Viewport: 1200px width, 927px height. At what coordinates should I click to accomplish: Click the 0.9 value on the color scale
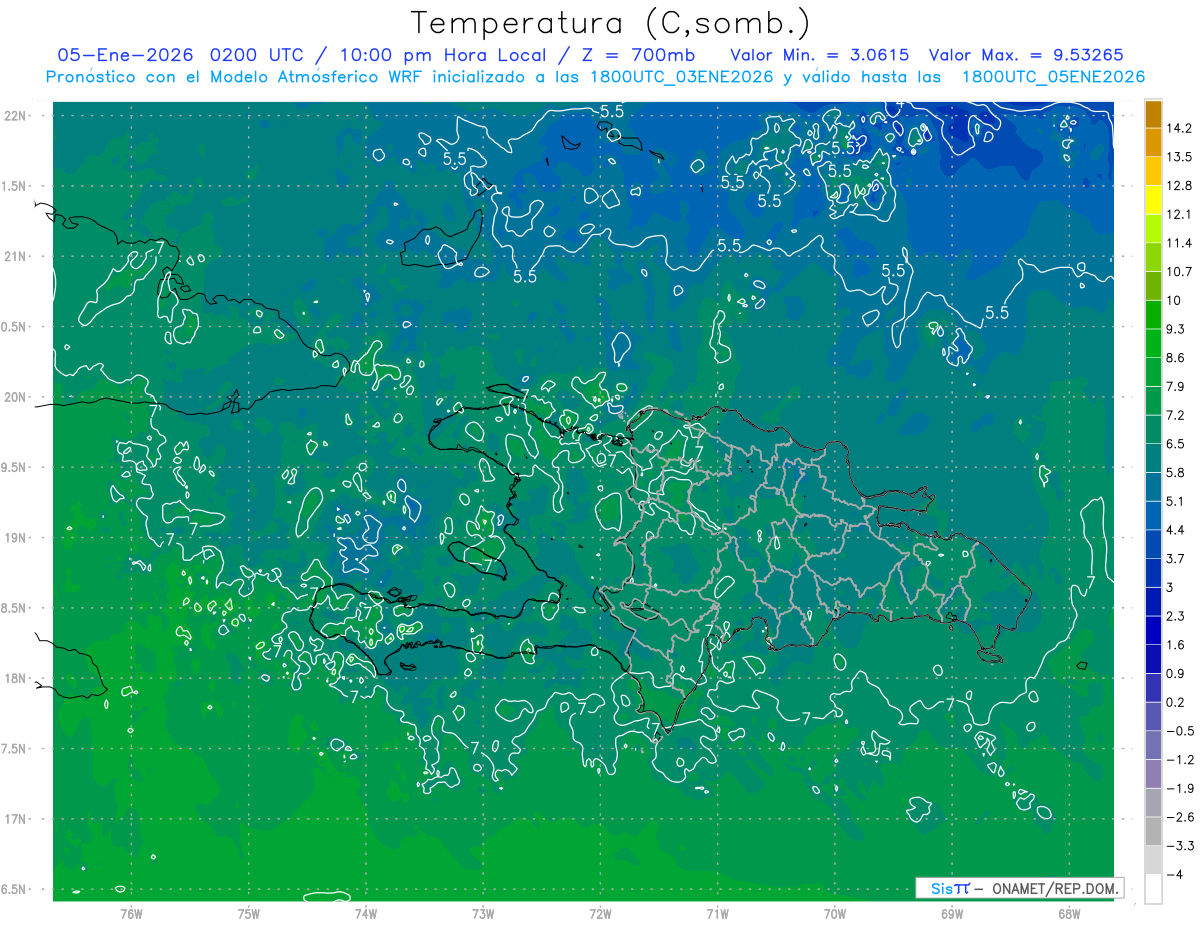click(x=1176, y=673)
